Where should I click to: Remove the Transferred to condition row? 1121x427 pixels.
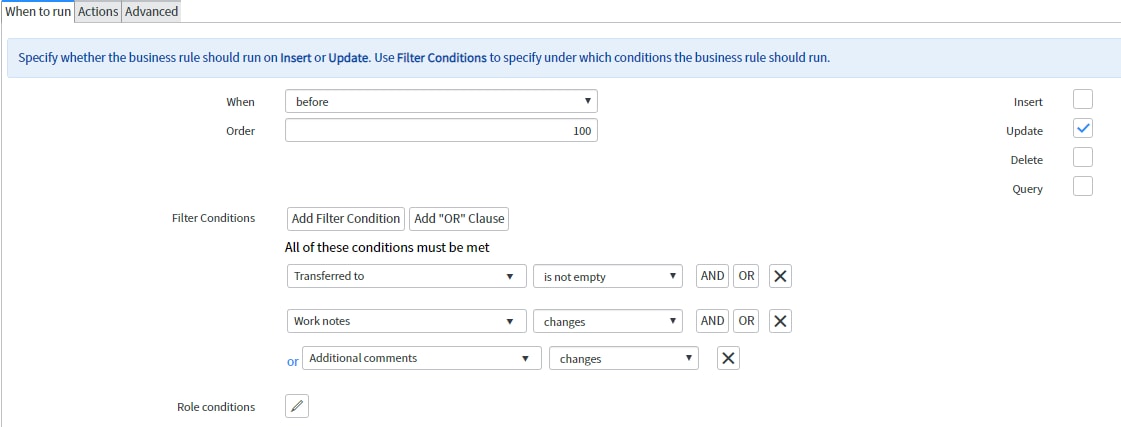click(x=780, y=277)
